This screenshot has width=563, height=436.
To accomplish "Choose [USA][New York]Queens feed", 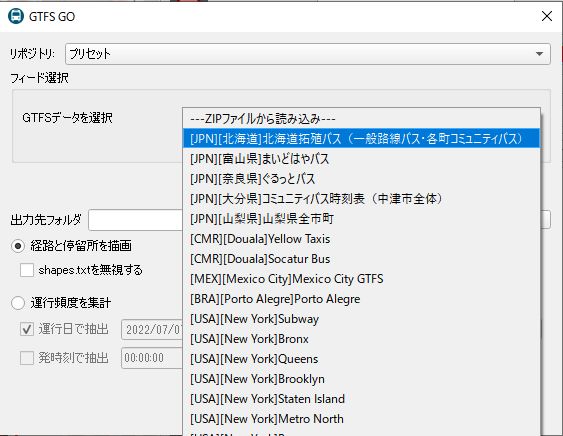I will (x=361, y=359).
